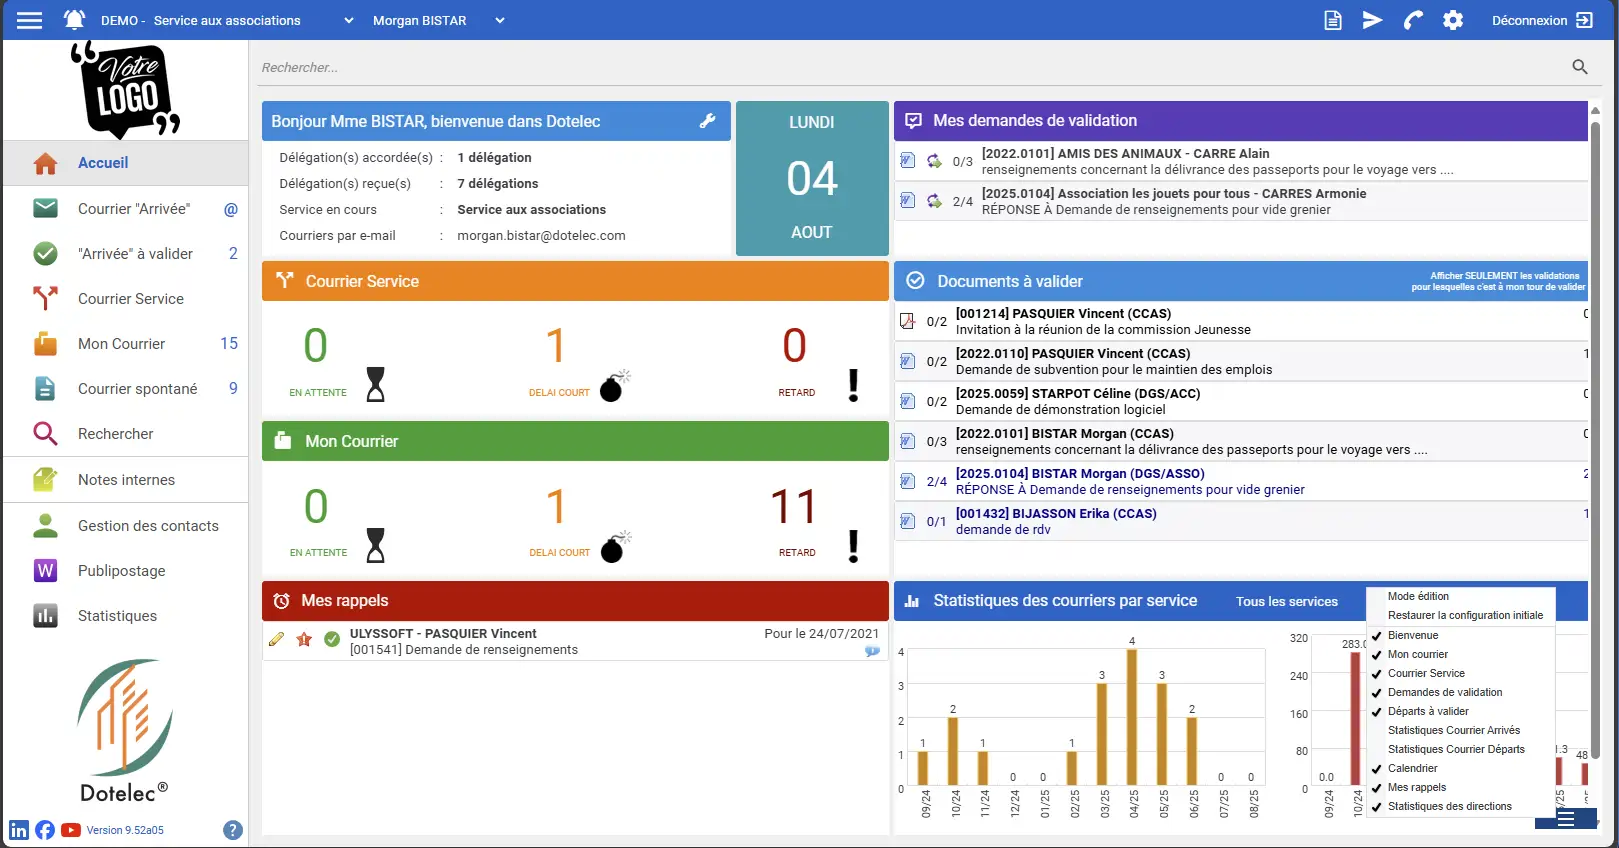The height and width of the screenshot is (848, 1619).
Task: Click the wrench icon in welcome panel
Action: tap(707, 121)
